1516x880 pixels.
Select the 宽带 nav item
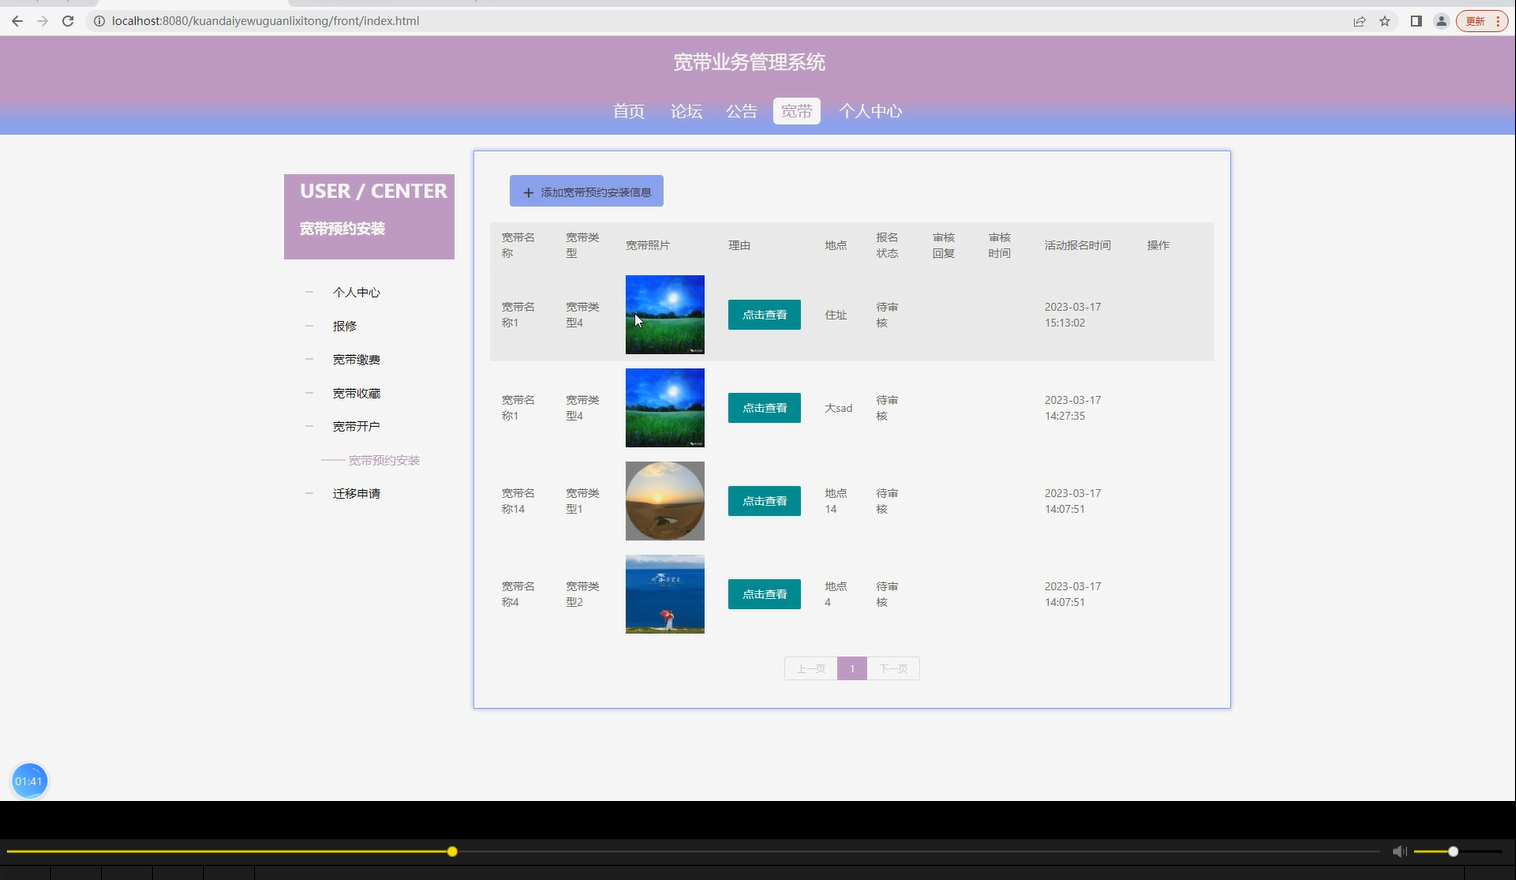click(x=796, y=111)
